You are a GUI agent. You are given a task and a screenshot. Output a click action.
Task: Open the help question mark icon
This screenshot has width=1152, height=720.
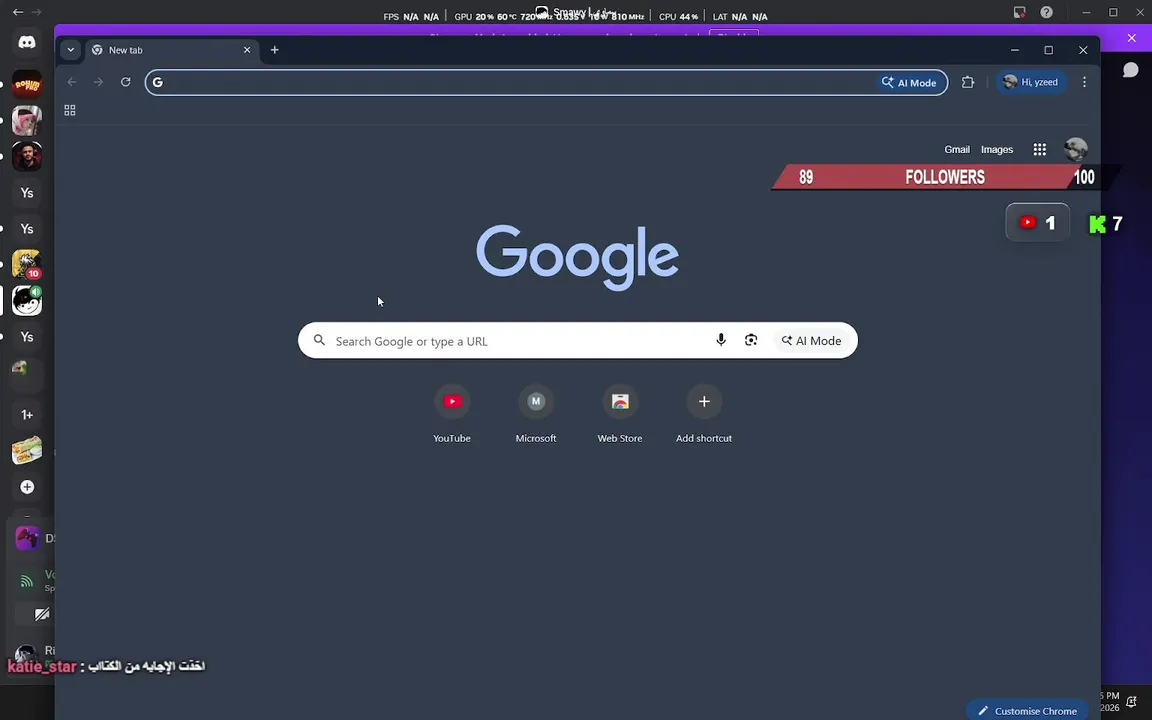(1046, 12)
